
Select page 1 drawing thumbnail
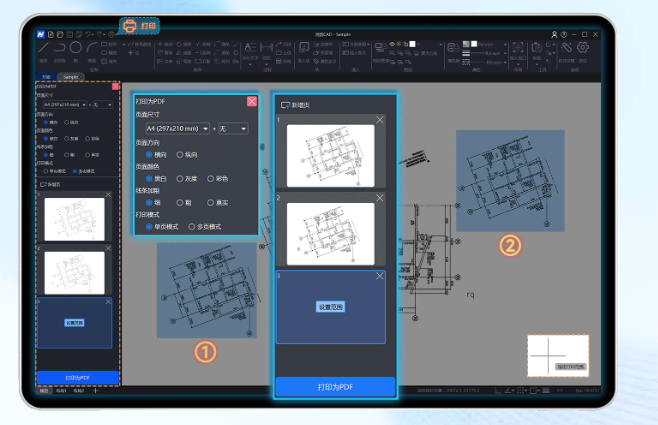tap(330, 156)
